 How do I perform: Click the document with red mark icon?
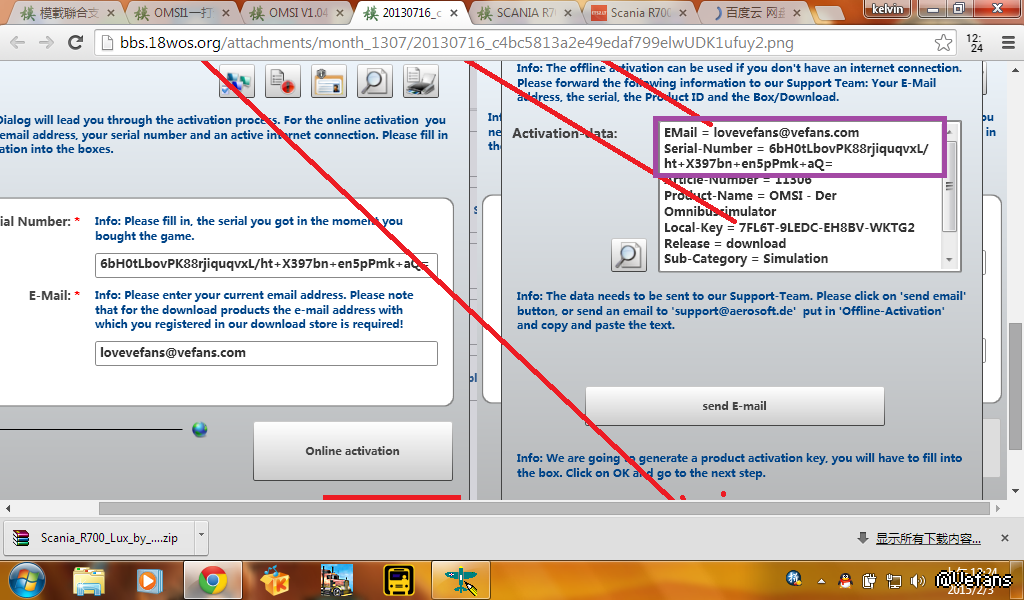click(x=283, y=82)
